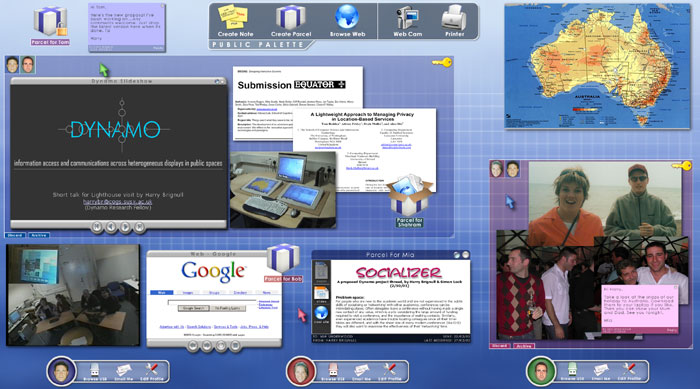Click the I'm Feeling Lucky button

point(228,308)
